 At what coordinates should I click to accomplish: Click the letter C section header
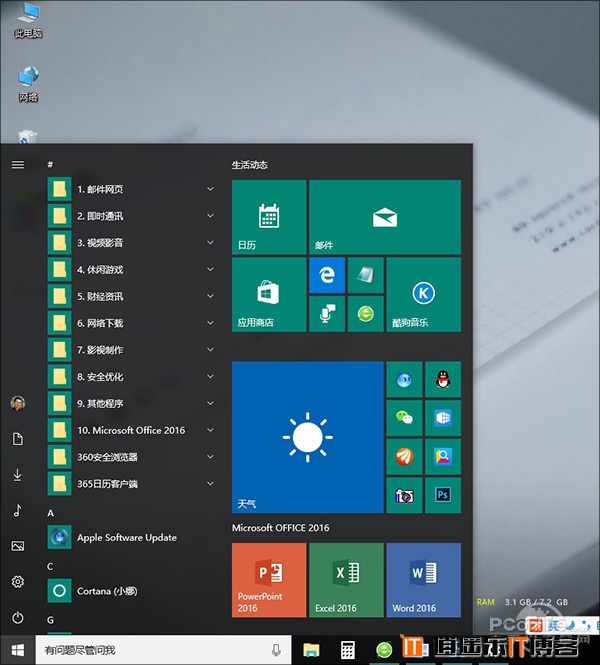[50, 567]
